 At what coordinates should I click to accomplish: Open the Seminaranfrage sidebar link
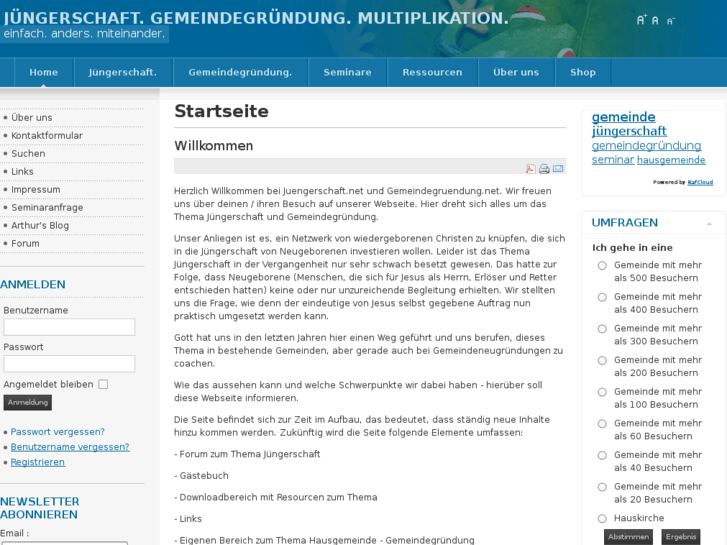[47, 207]
